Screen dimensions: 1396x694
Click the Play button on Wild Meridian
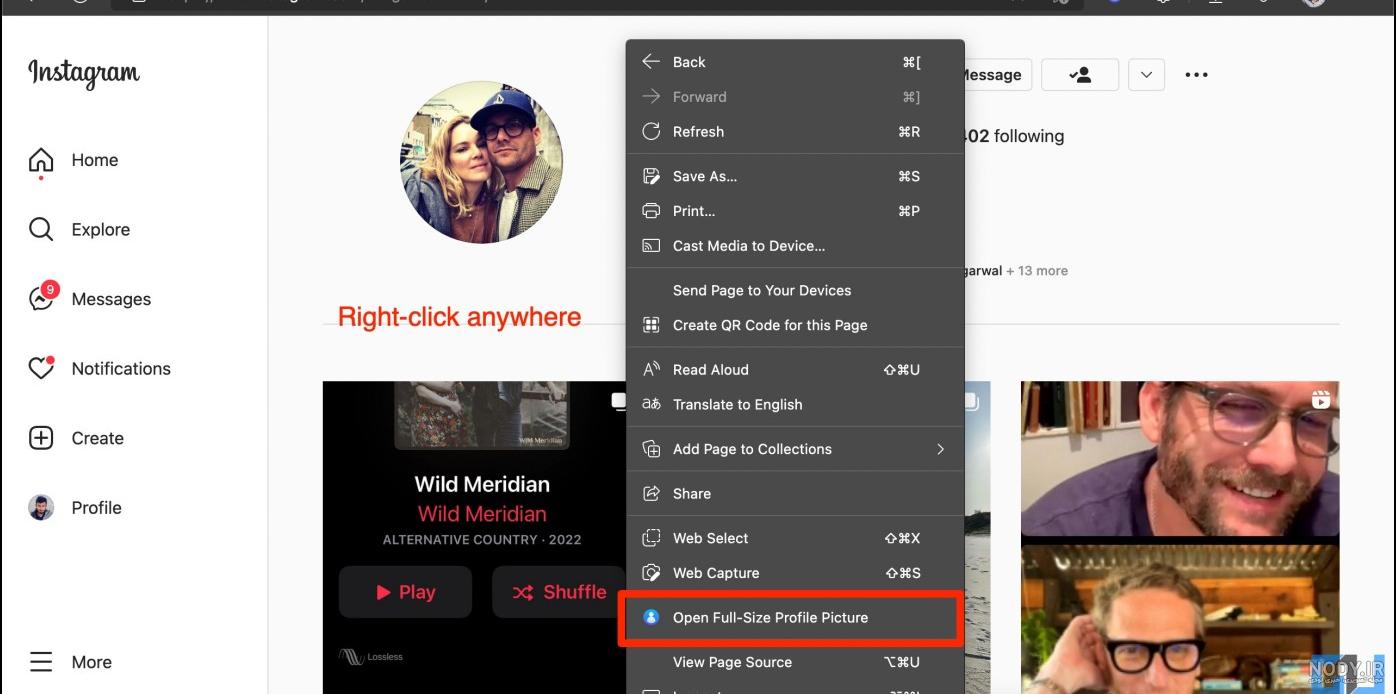click(x=405, y=592)
